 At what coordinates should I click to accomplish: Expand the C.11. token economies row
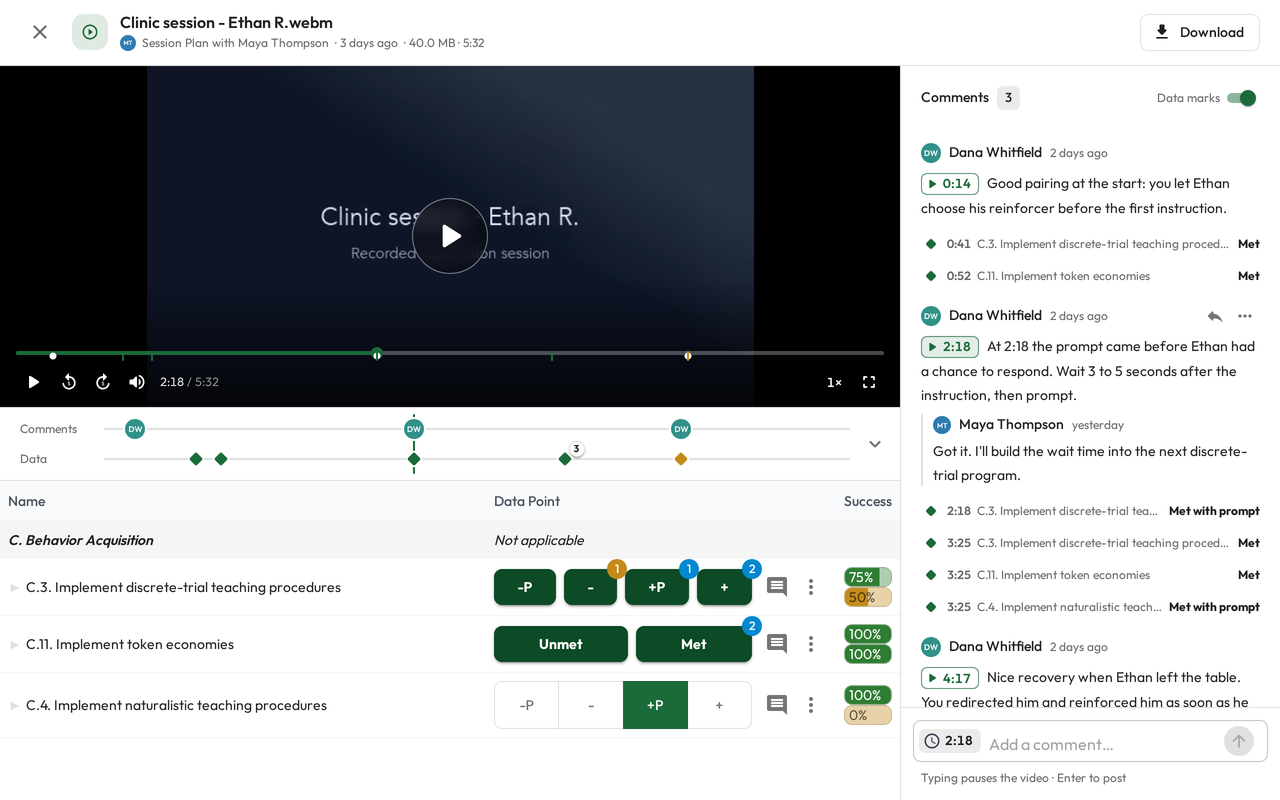point(14,645)
